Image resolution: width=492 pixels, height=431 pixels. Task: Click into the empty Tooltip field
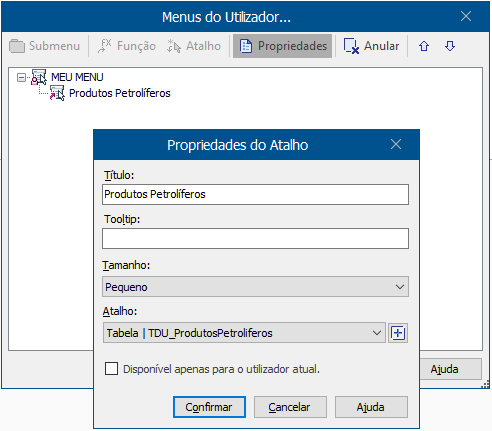tap(255, 239)
